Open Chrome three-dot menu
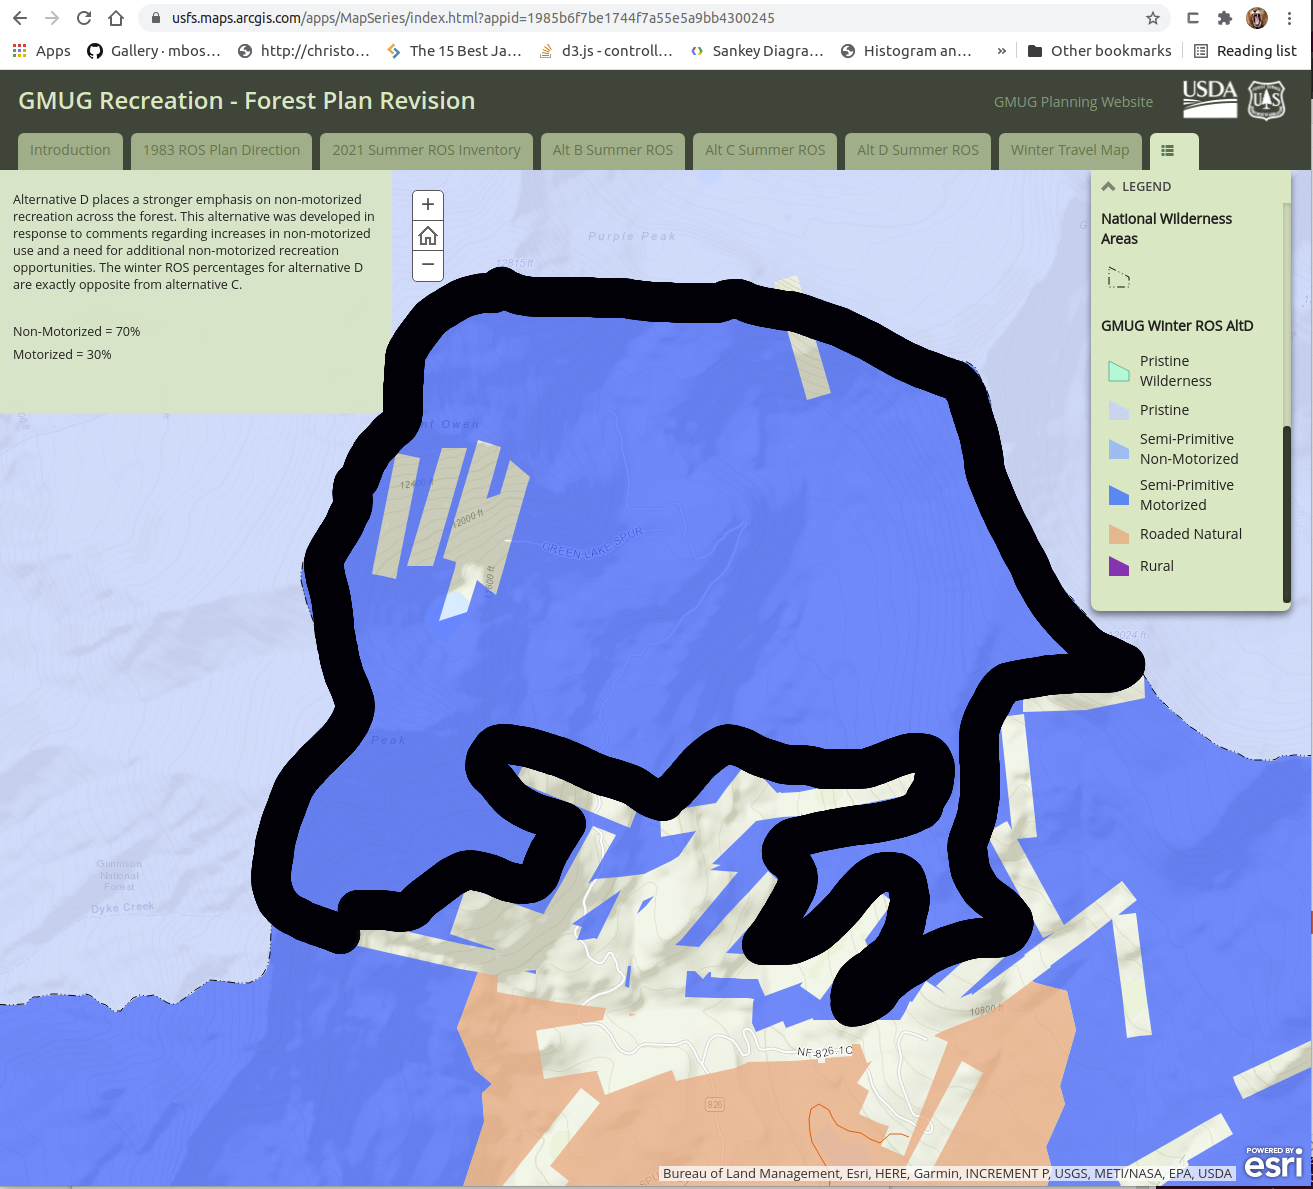Viewport: 1313px width, 1189px height. [1290, 18]
